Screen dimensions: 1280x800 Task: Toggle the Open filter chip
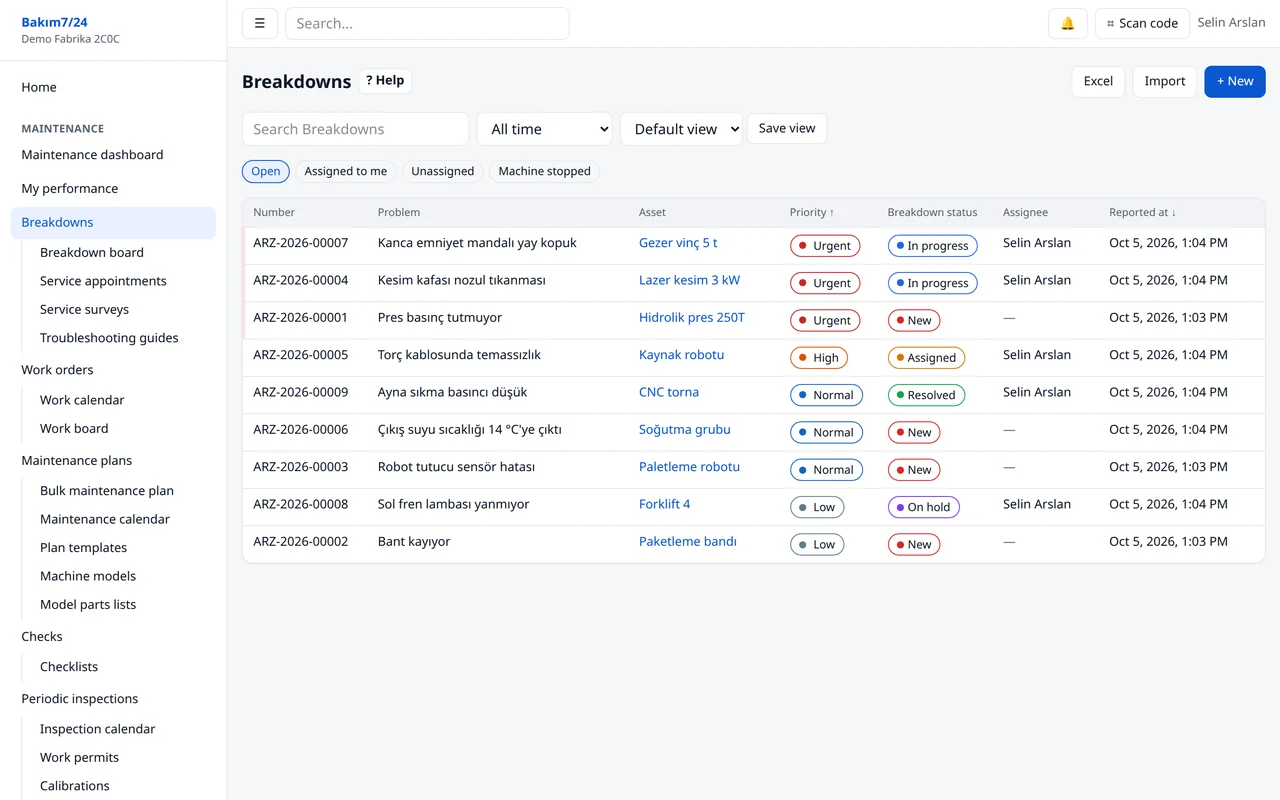(266, 171)
